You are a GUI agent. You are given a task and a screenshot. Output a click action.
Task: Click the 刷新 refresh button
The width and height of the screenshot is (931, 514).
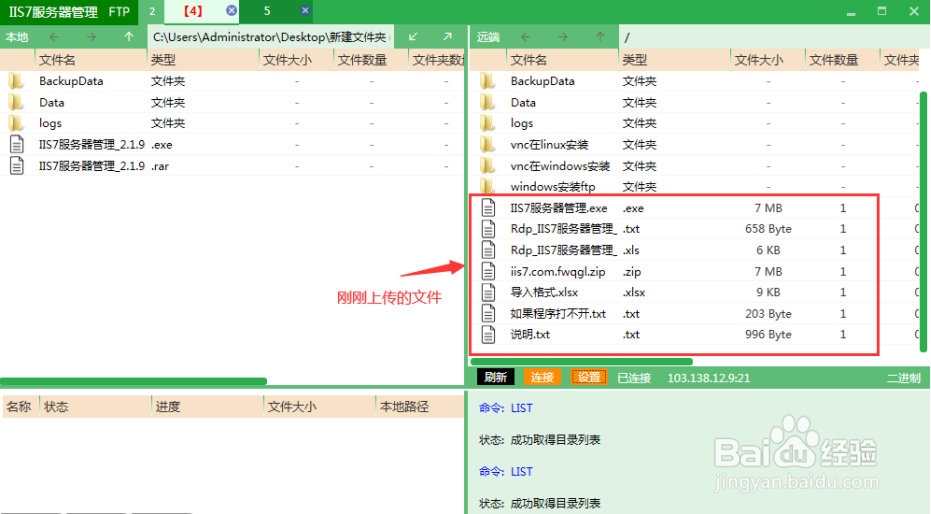point(495,377)
